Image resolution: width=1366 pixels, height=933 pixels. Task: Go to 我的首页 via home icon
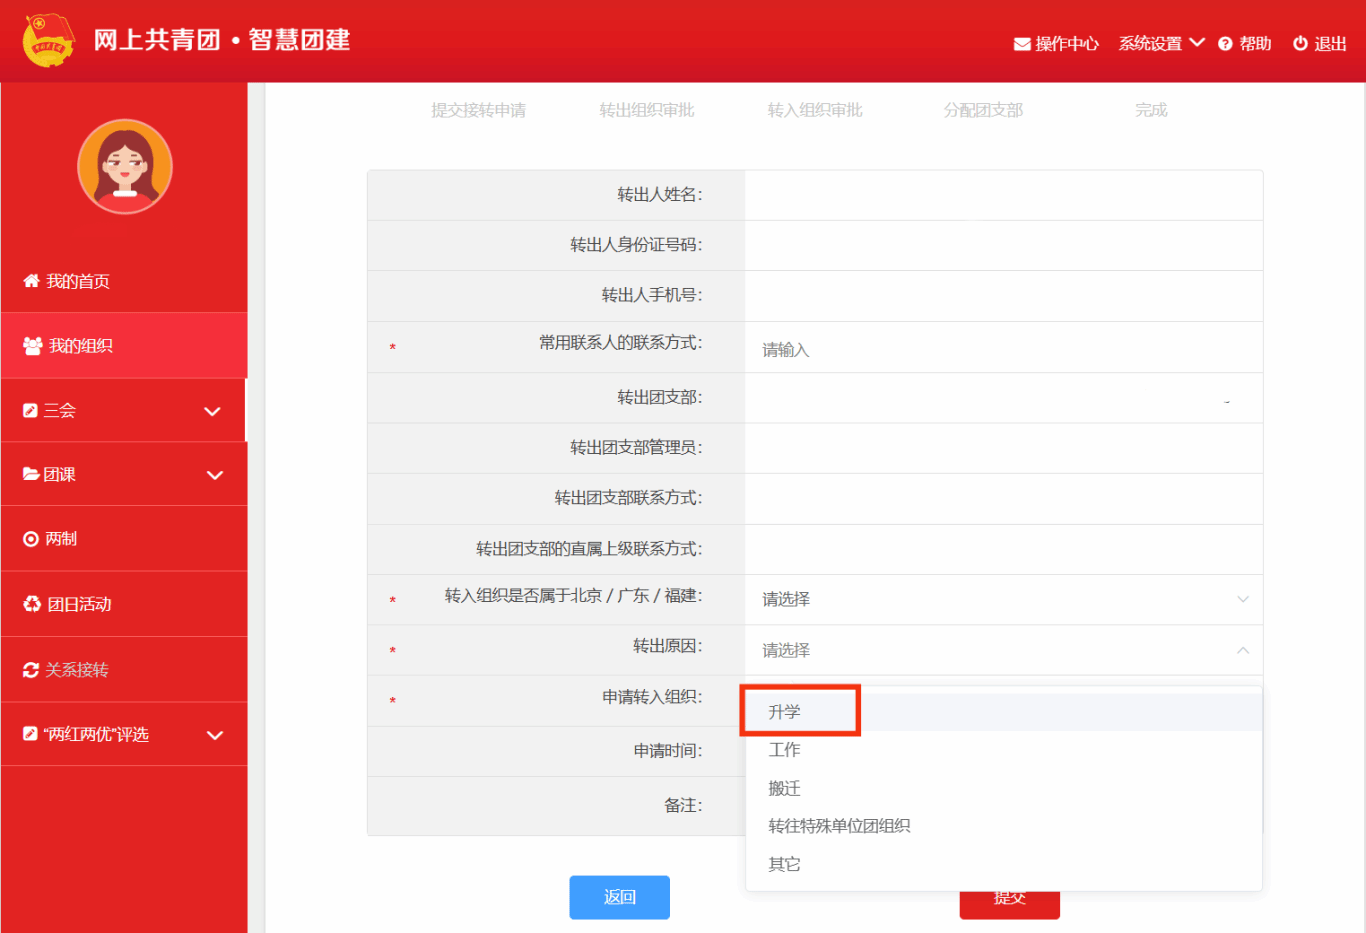click(32, 281)
